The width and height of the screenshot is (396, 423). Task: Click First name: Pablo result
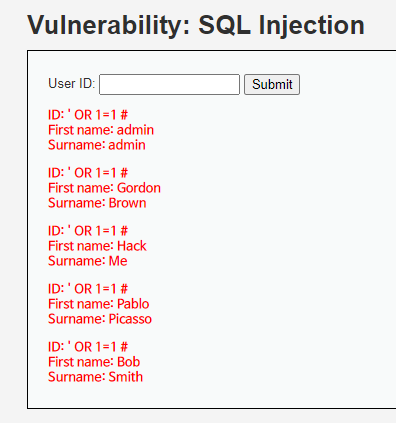click(x=99, y=304)
